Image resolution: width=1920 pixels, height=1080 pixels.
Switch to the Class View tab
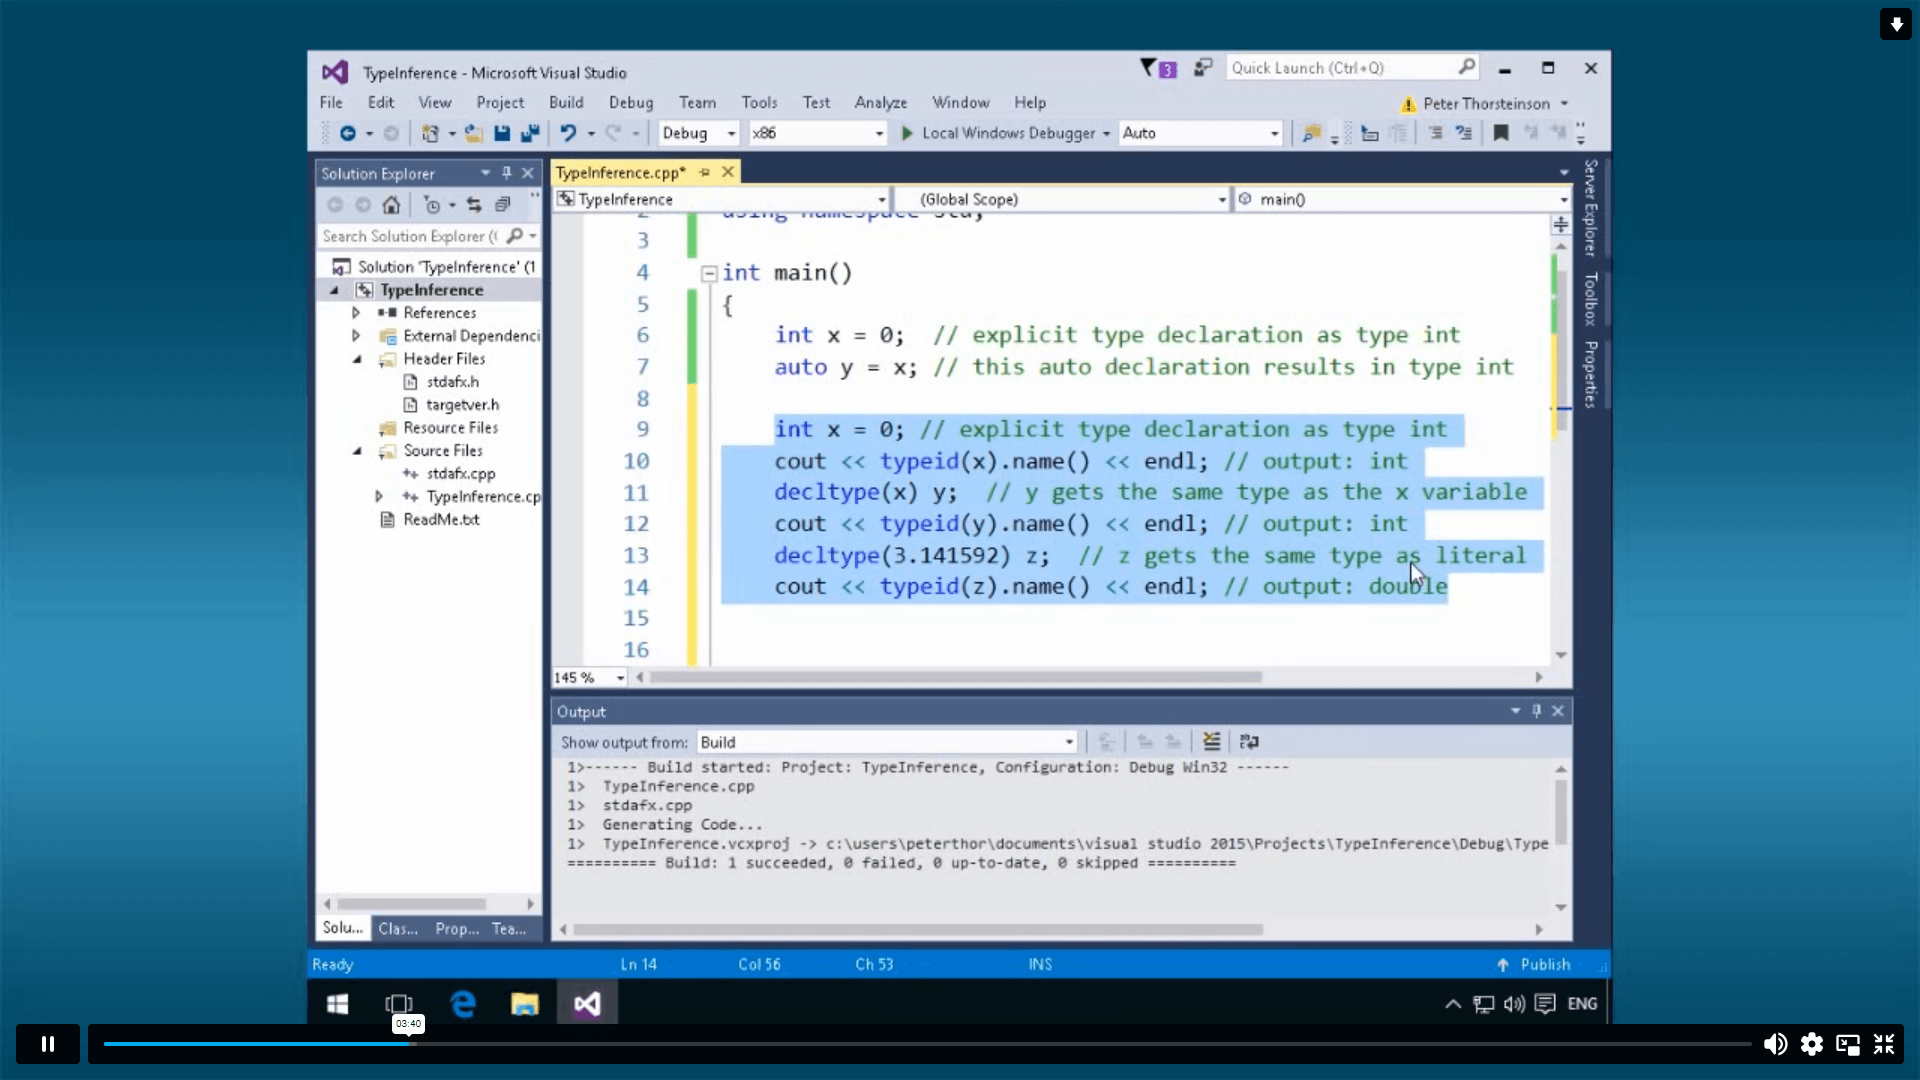(x=398, y=928)
